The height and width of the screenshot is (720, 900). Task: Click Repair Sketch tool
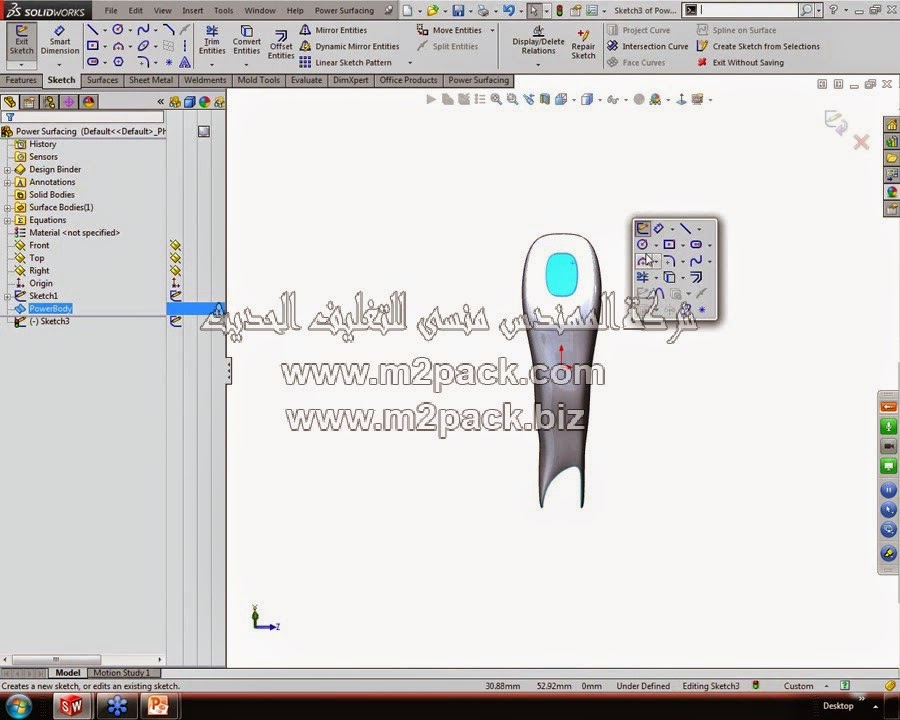(583, 44)
